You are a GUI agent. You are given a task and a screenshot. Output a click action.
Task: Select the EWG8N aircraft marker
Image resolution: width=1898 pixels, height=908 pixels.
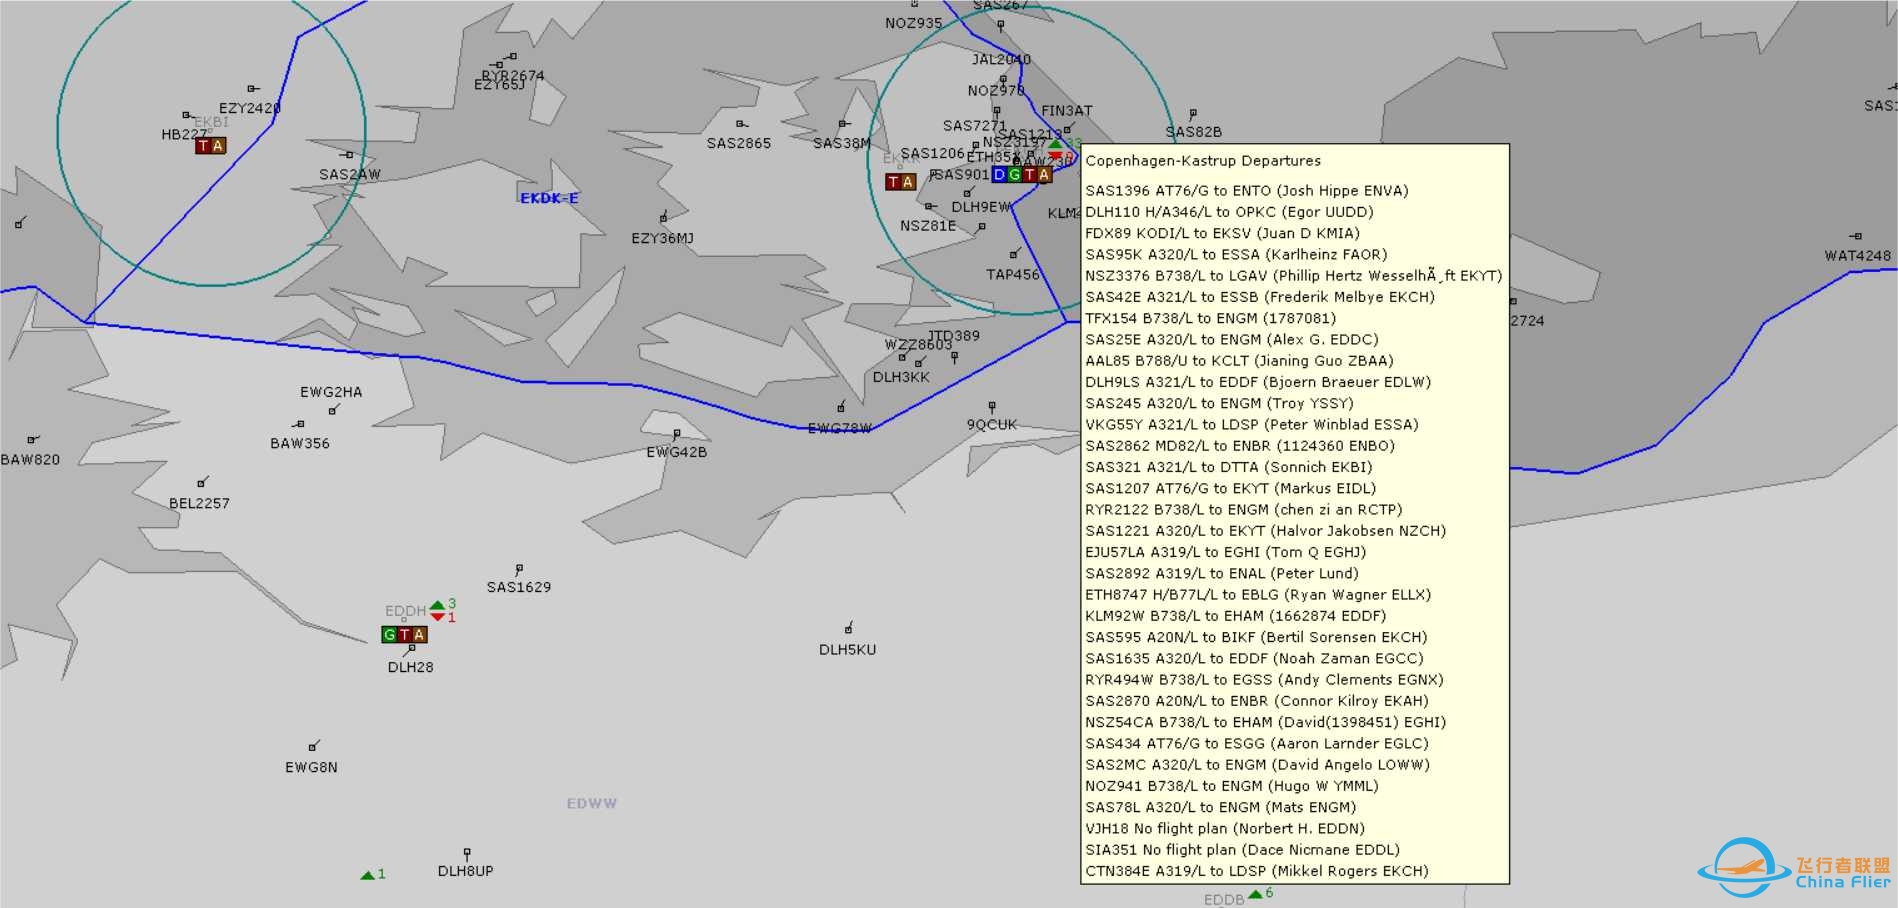313,746
